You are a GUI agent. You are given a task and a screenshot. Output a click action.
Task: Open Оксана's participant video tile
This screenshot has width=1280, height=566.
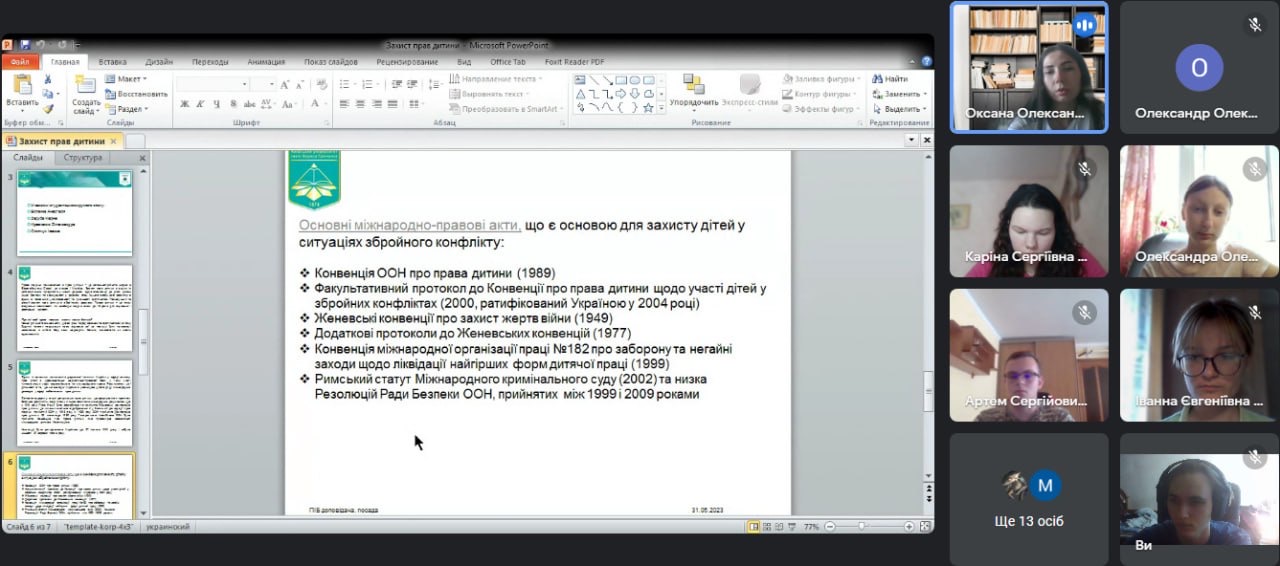1029,67
